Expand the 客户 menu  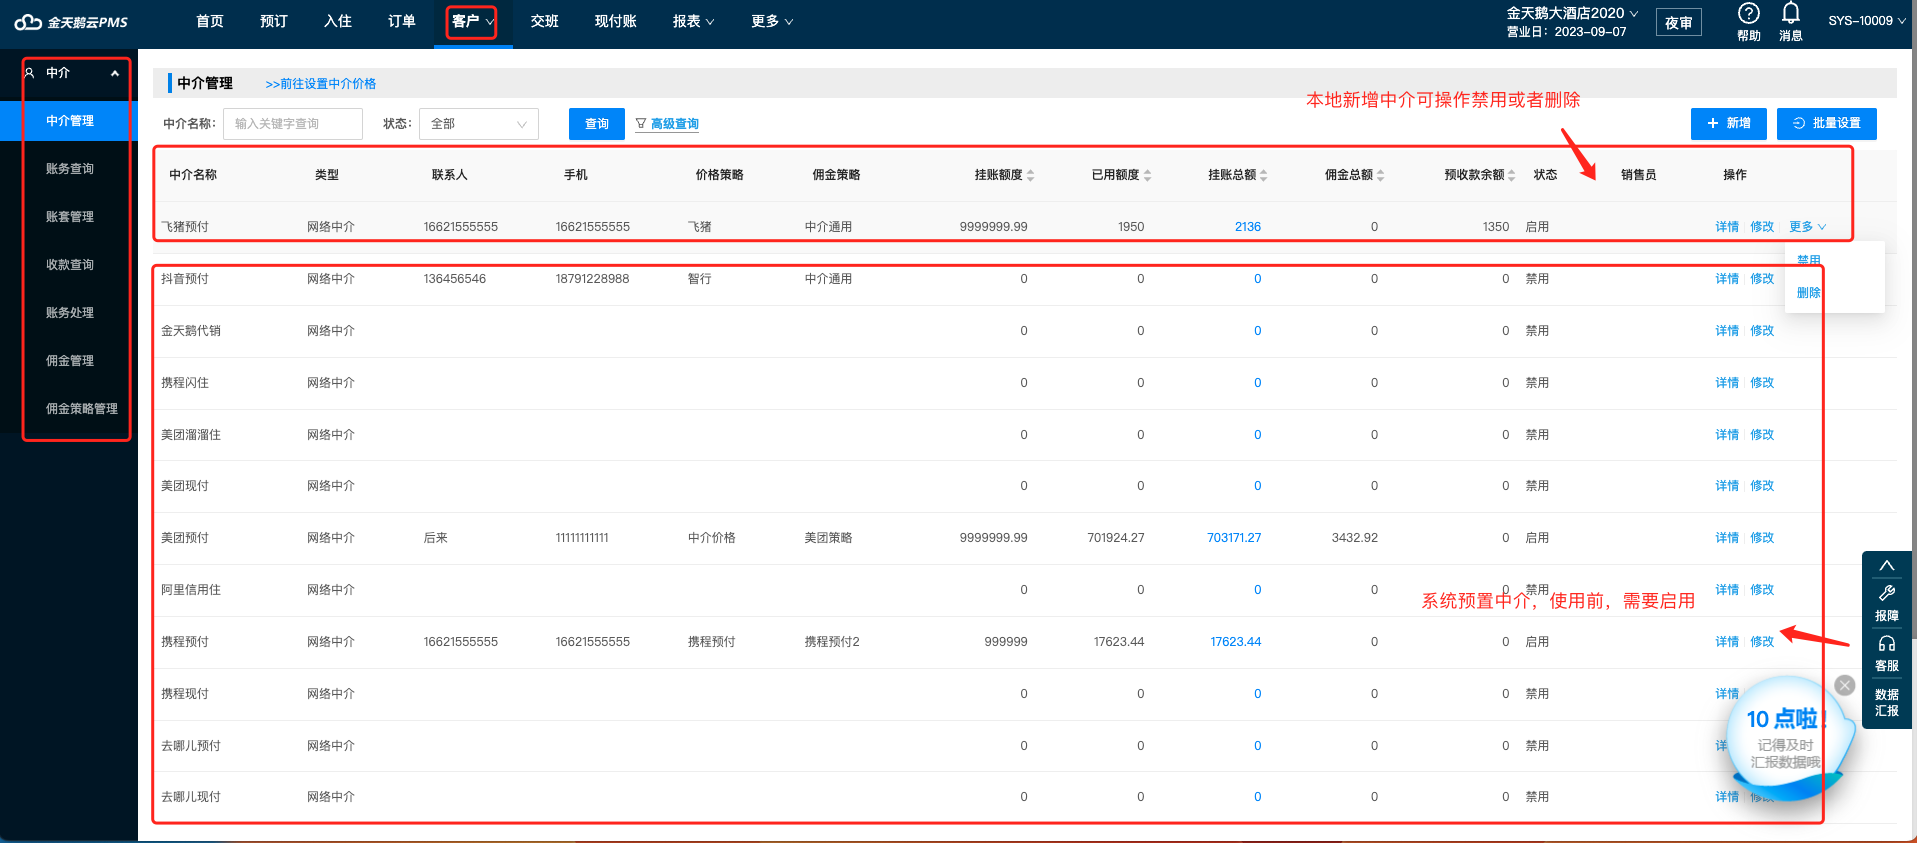point(472,21)
